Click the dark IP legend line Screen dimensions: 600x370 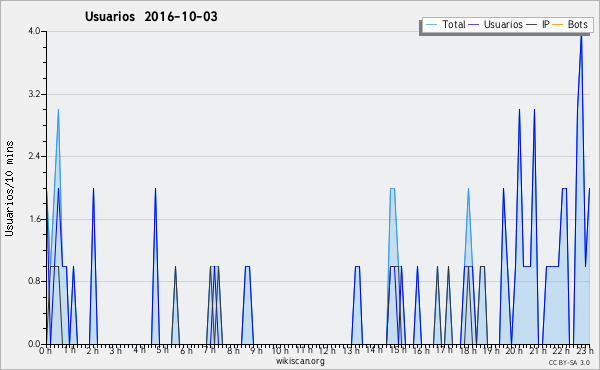532,25
